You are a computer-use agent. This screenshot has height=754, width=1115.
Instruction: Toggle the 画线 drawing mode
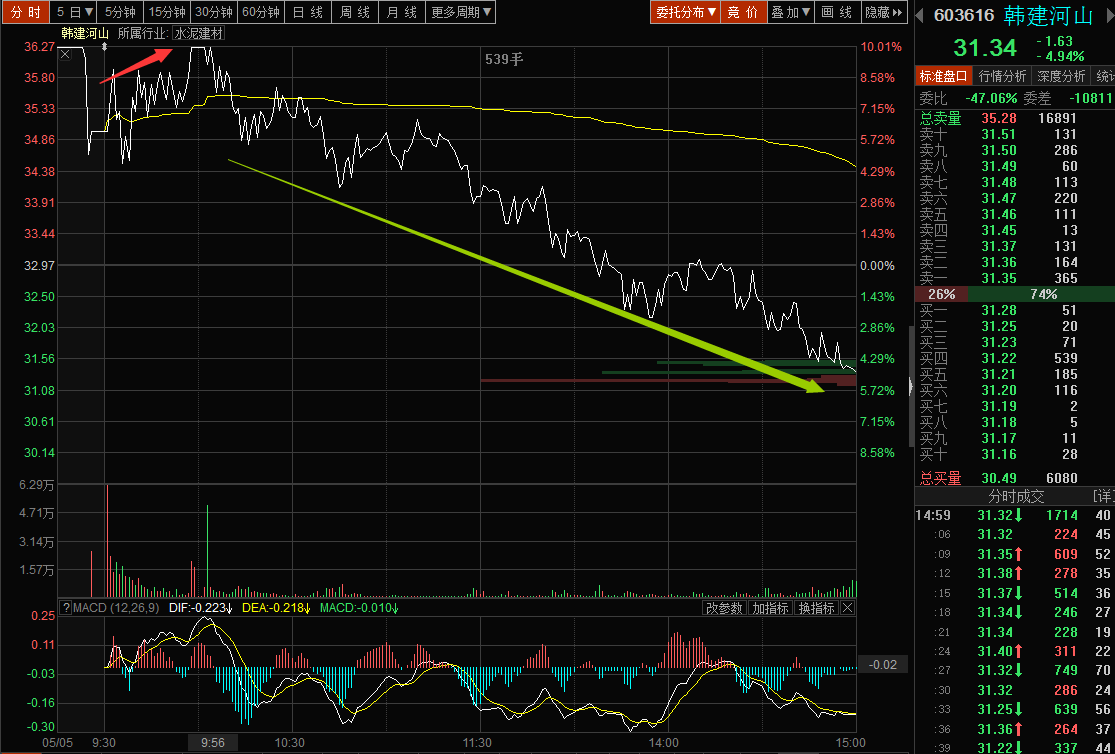coord(836,12)
